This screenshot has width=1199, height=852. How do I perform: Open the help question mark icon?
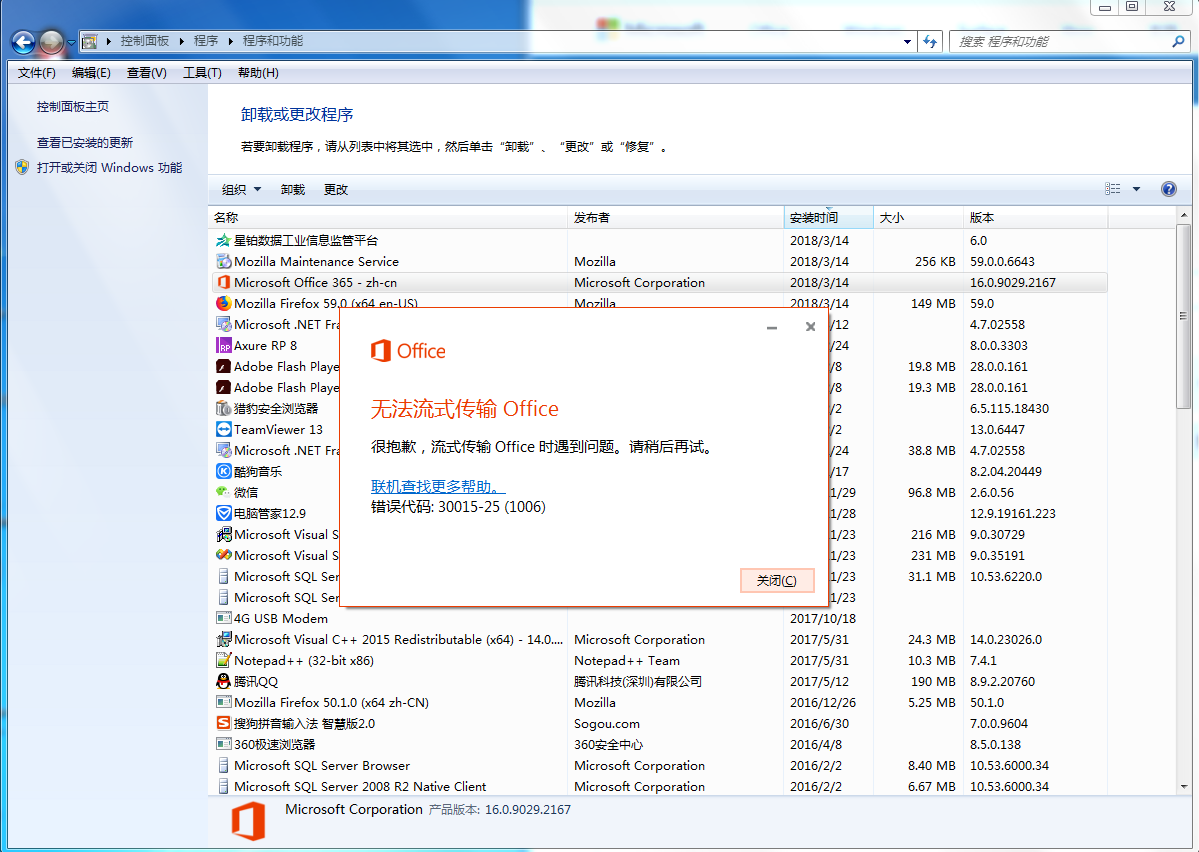(1168, 189)
